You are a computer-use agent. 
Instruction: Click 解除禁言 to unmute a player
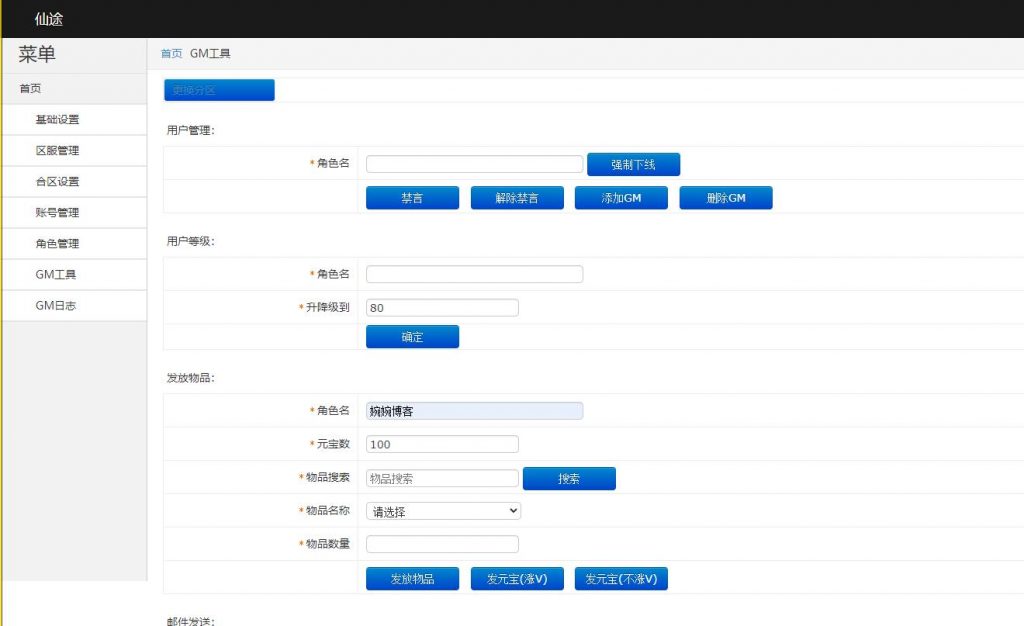(x=516, y=197)
